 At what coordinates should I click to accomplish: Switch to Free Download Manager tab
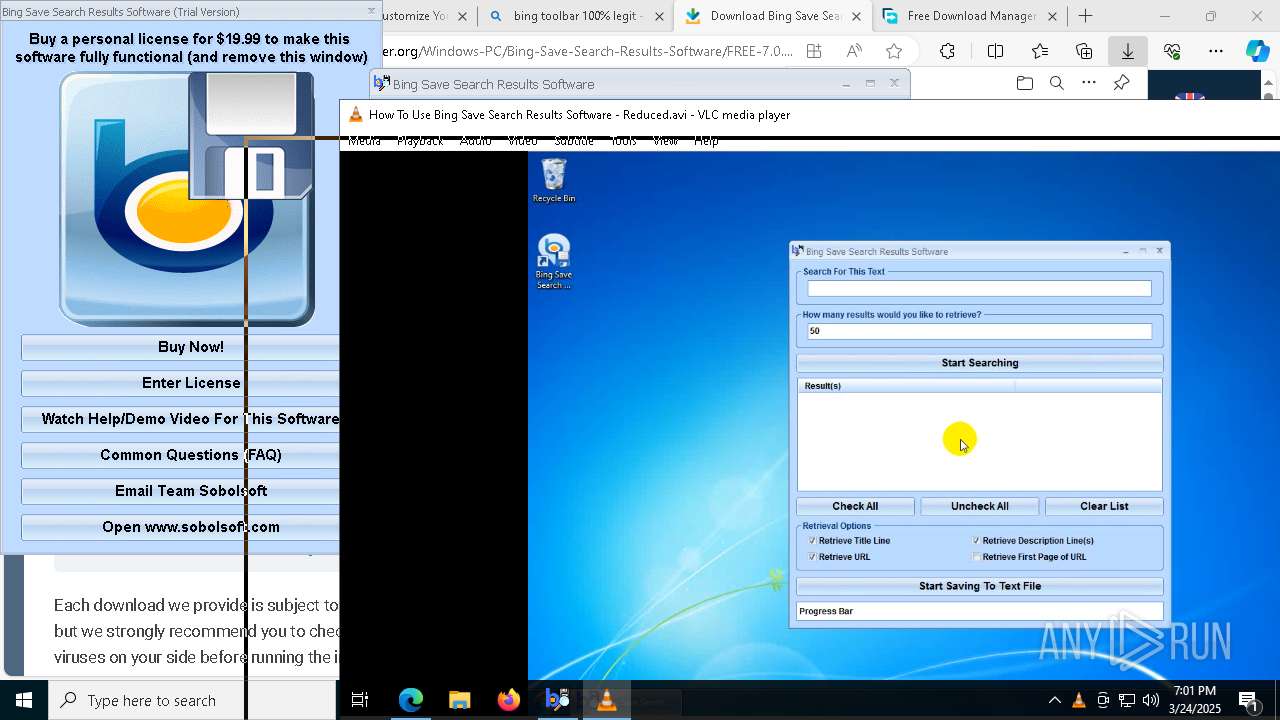969,16
